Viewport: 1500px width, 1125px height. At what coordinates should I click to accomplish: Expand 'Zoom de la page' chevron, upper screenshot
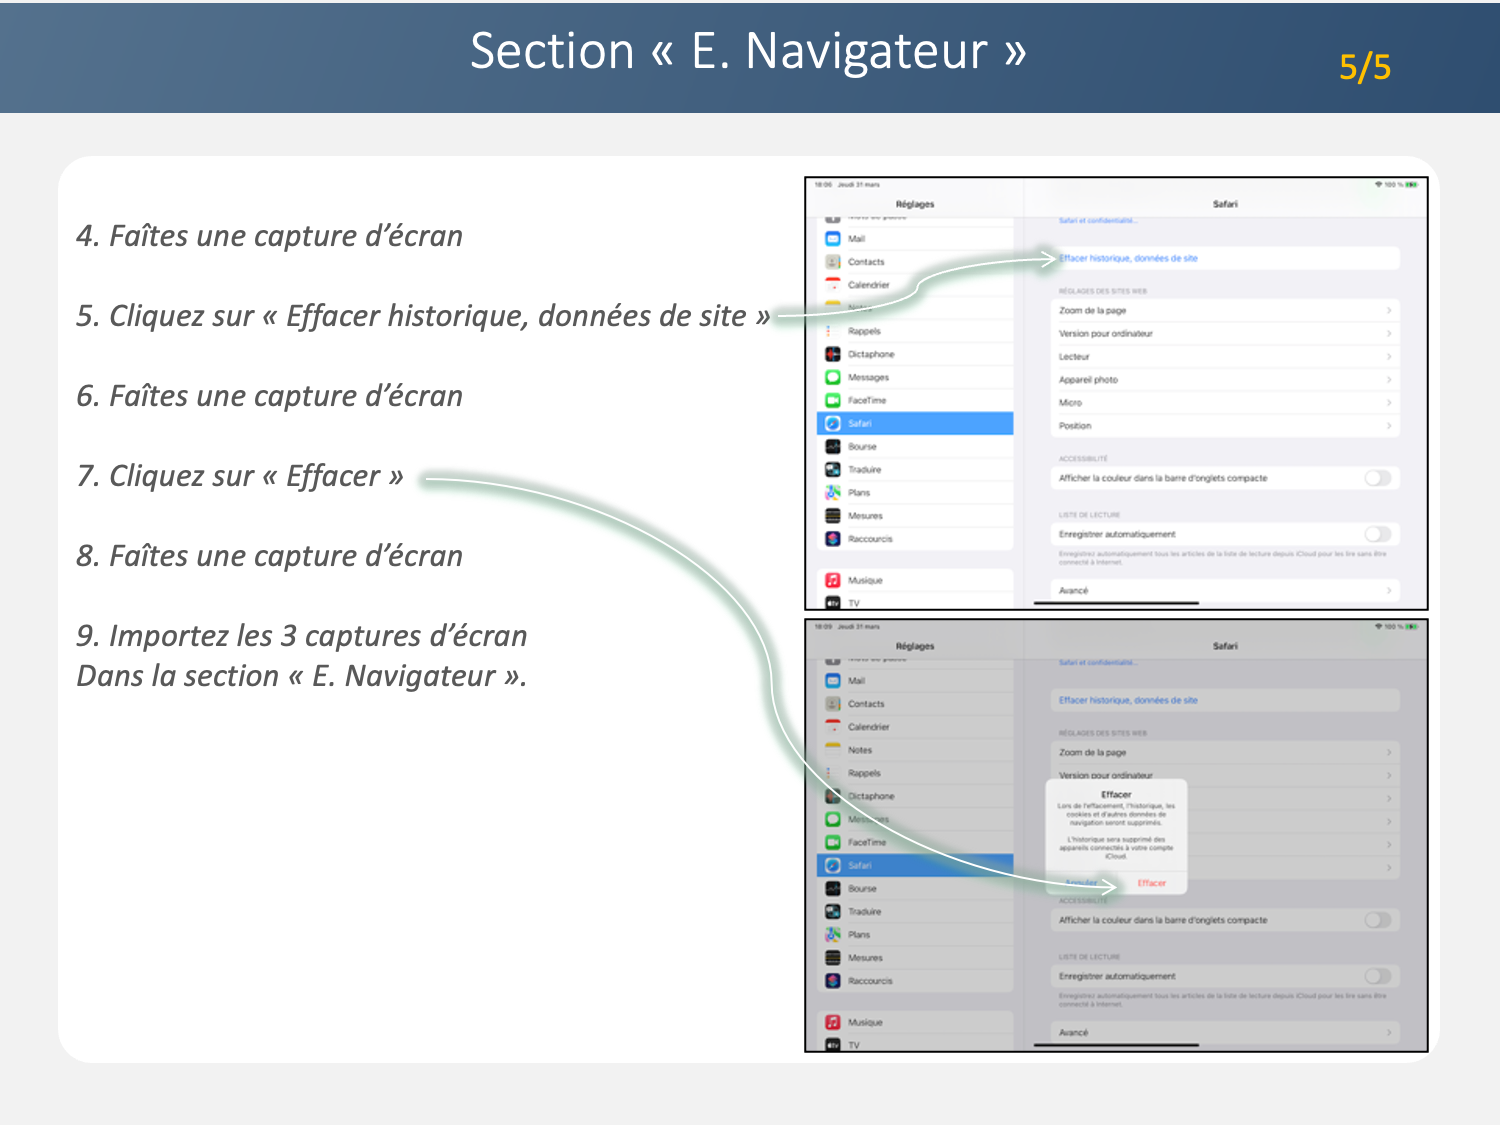[1389, 311]
